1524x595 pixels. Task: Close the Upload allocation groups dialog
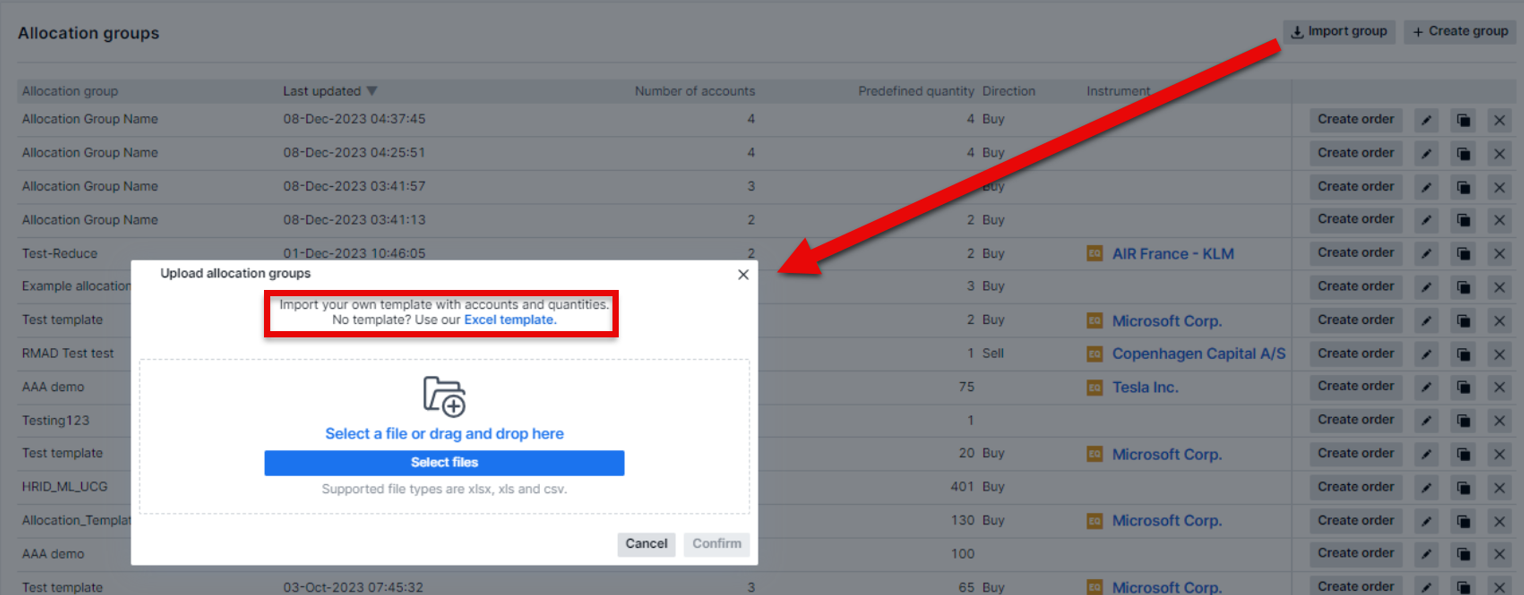pos(743,275)
